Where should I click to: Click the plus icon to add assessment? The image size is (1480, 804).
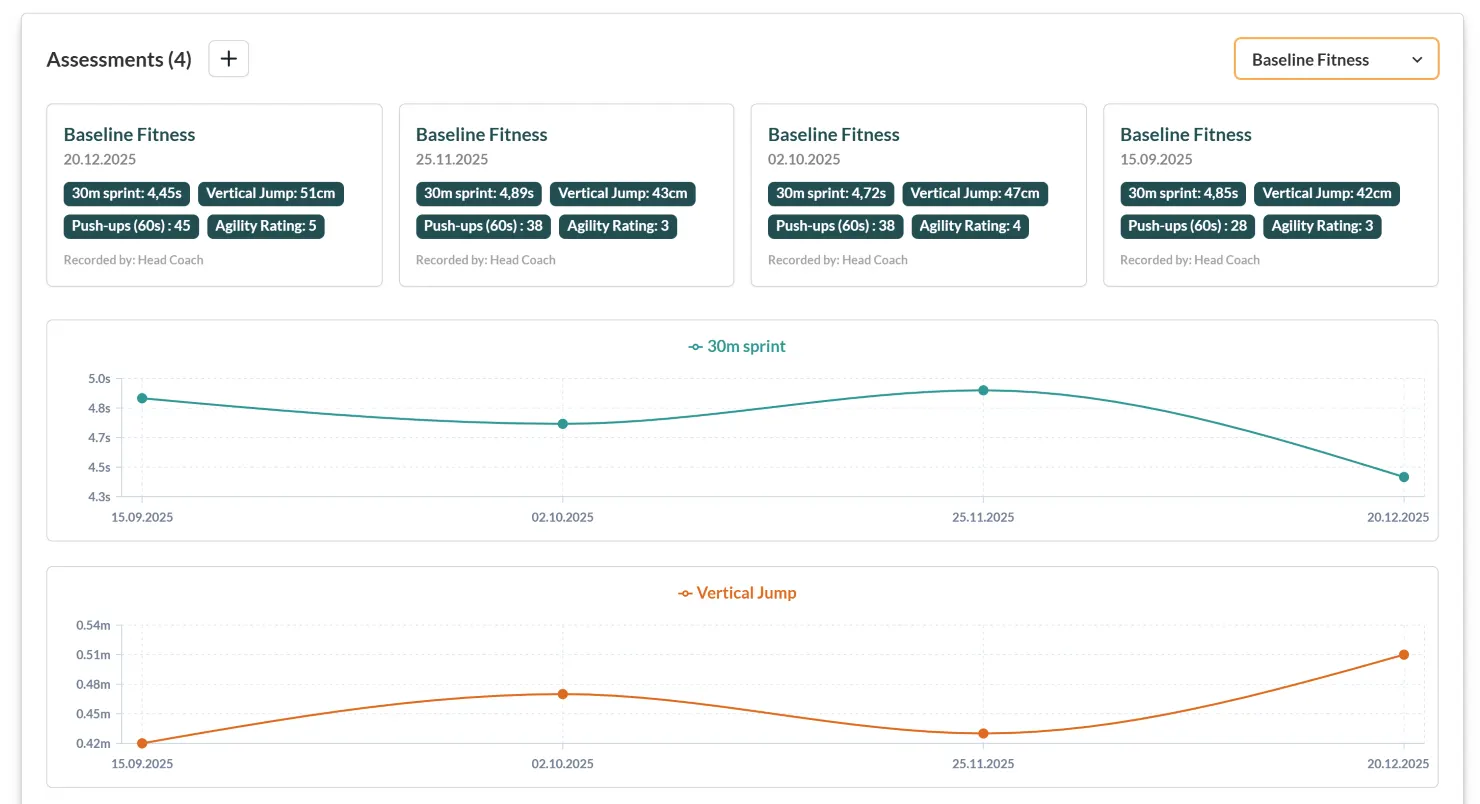point(228,59)
